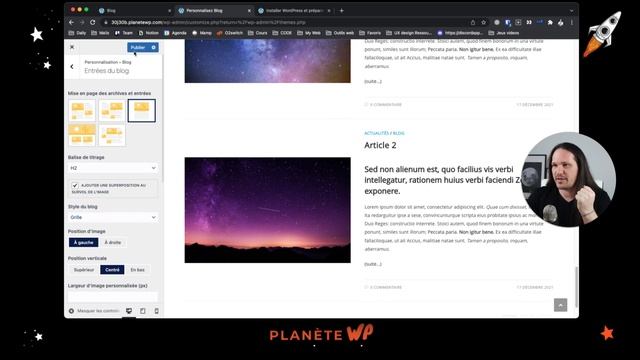Click Masquer les contrôles at panel bottom
This screenshot has height=360, width=640.
(94, 311)
